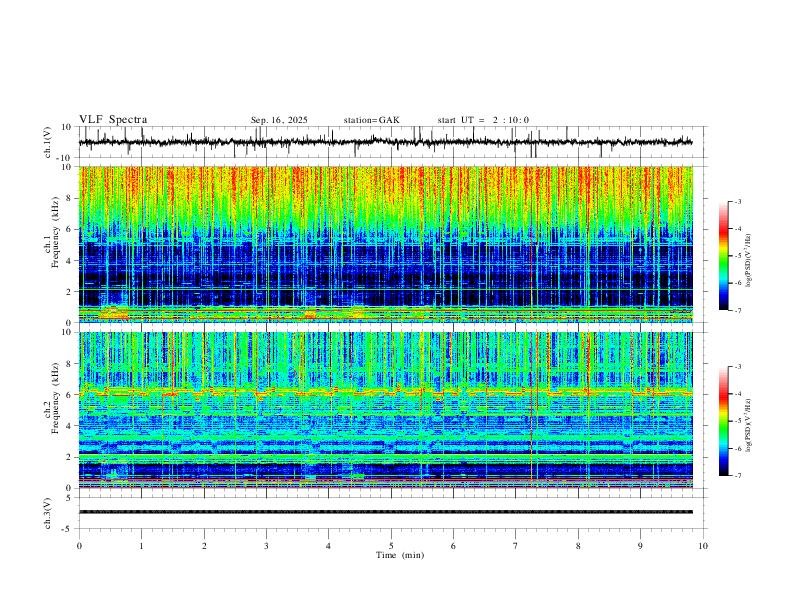The image size is (792, 612).
Task: Click the time axis tick label "8"
Action: (578, 546)
